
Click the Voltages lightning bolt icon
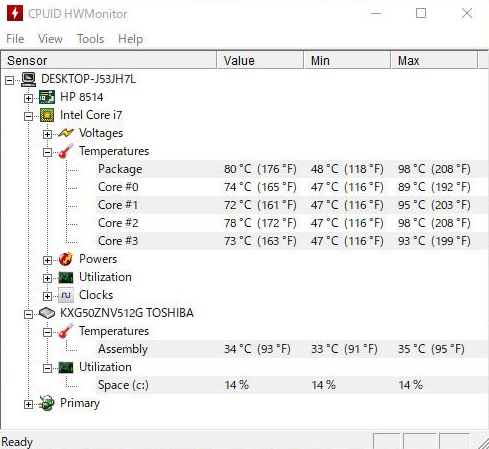66,133
